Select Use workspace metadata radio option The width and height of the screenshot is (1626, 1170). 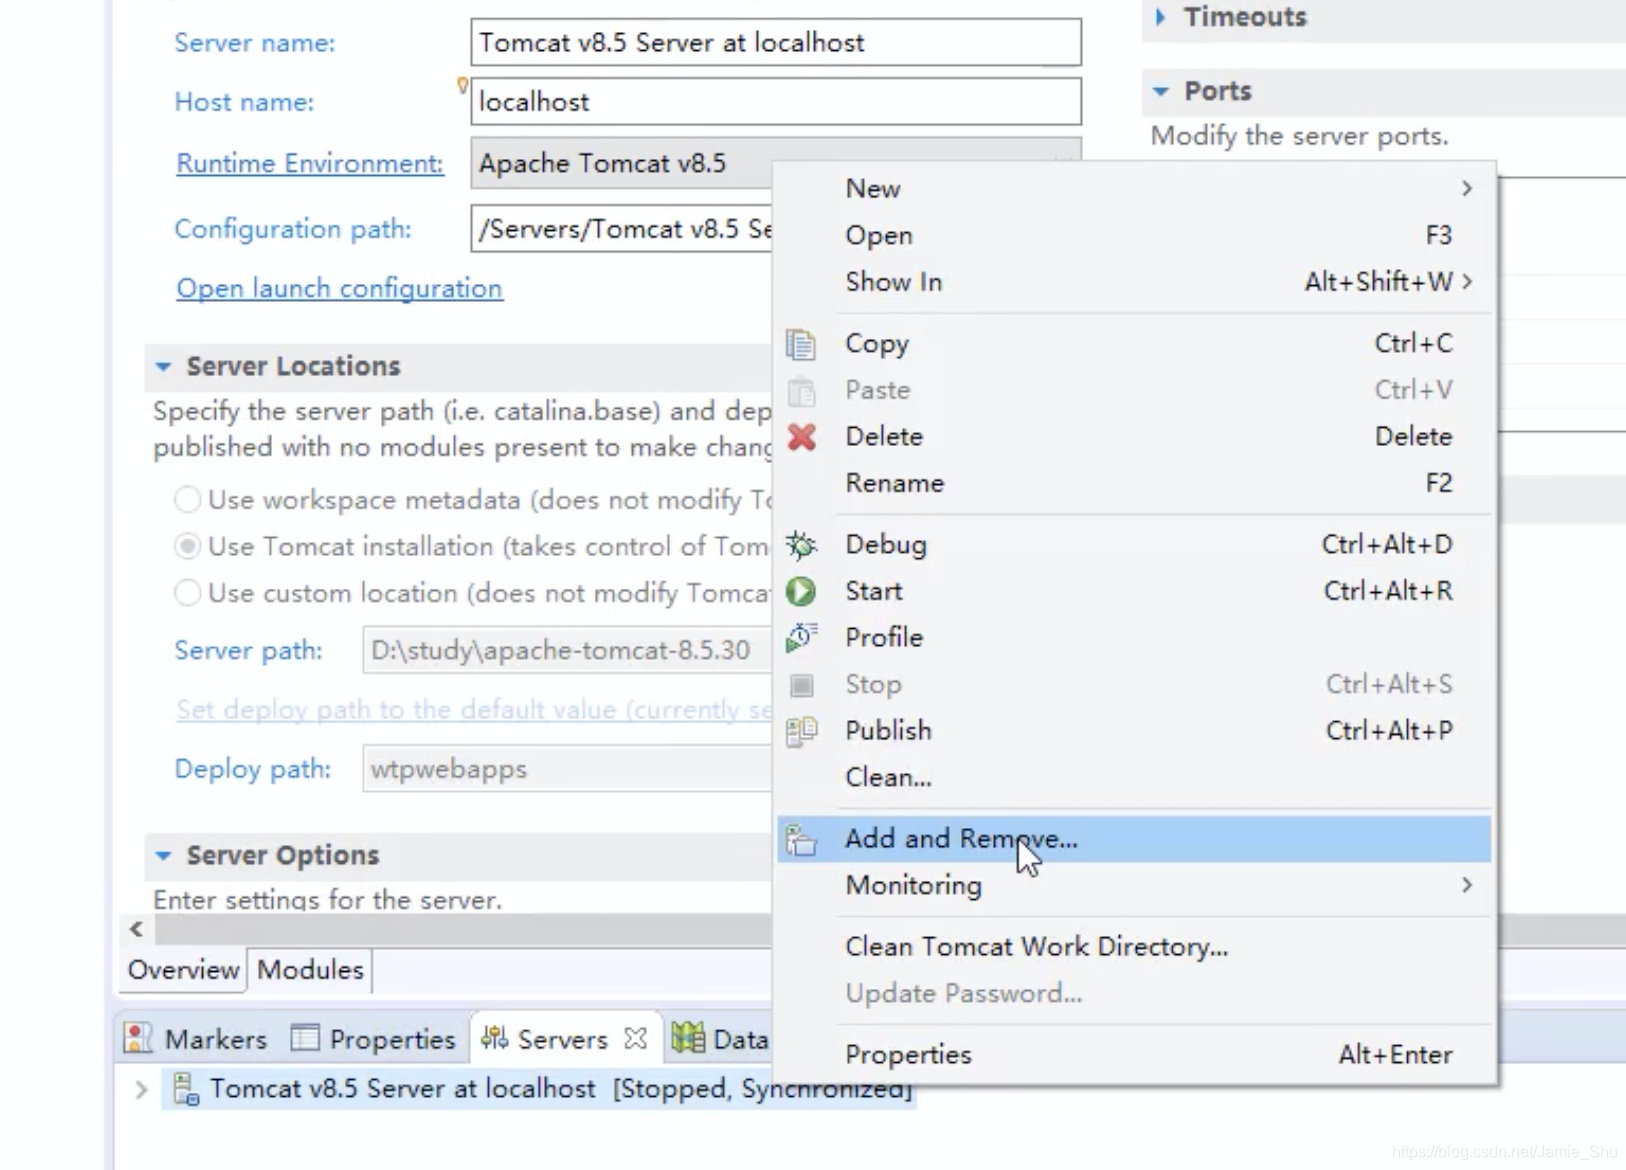(x=187, y=499)
